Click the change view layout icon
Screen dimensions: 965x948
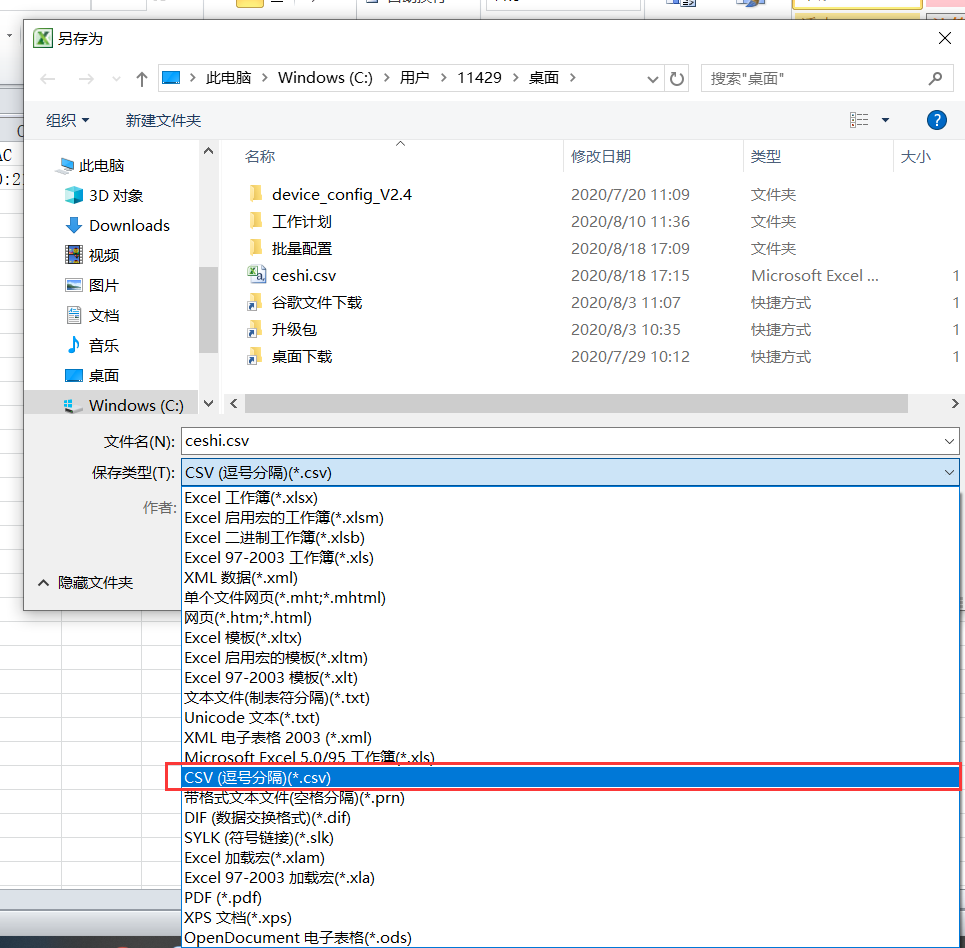(x=859, y=120)
